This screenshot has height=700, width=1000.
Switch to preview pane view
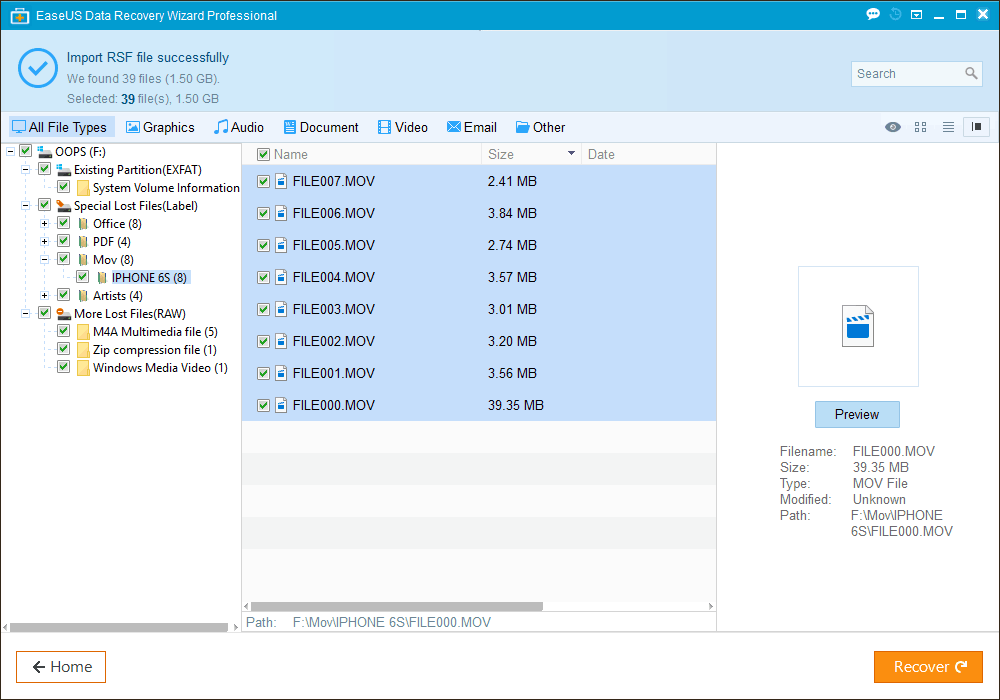pos(976,127)
